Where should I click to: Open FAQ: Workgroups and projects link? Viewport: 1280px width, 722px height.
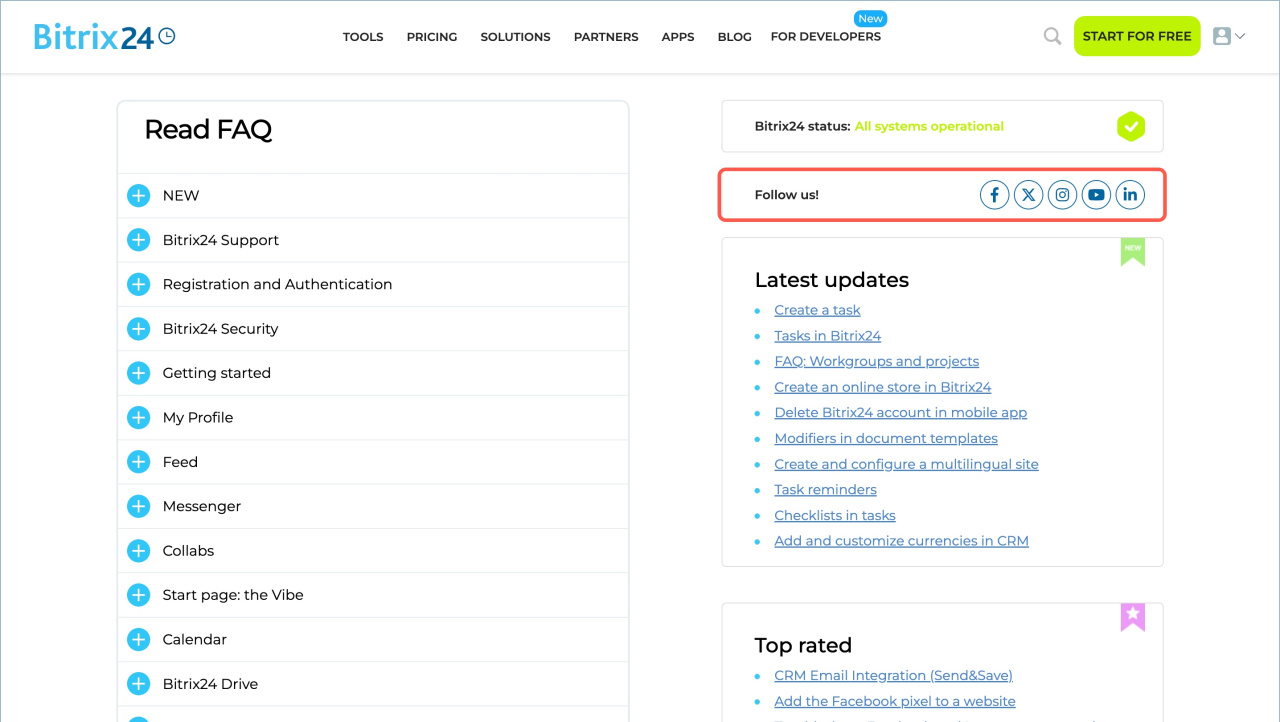point(877,361)
